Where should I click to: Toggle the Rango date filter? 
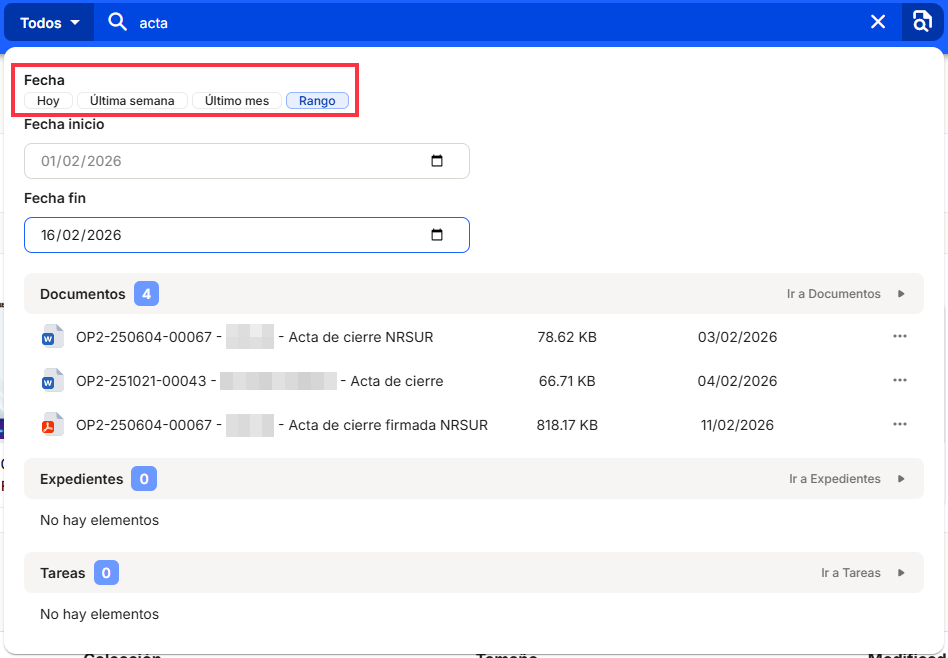317,101
